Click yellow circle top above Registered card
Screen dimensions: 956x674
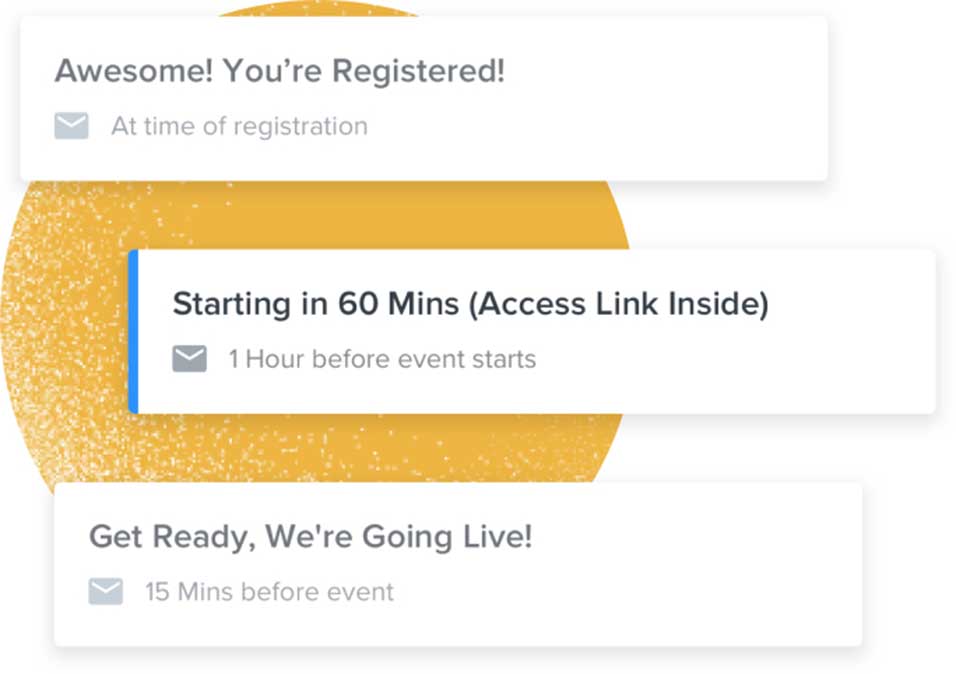pyautogui.click(x=317, y=9)
